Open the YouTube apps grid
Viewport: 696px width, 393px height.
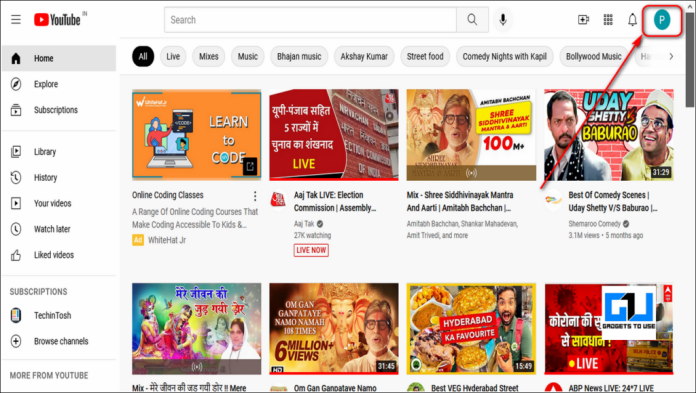pos(608,20)
